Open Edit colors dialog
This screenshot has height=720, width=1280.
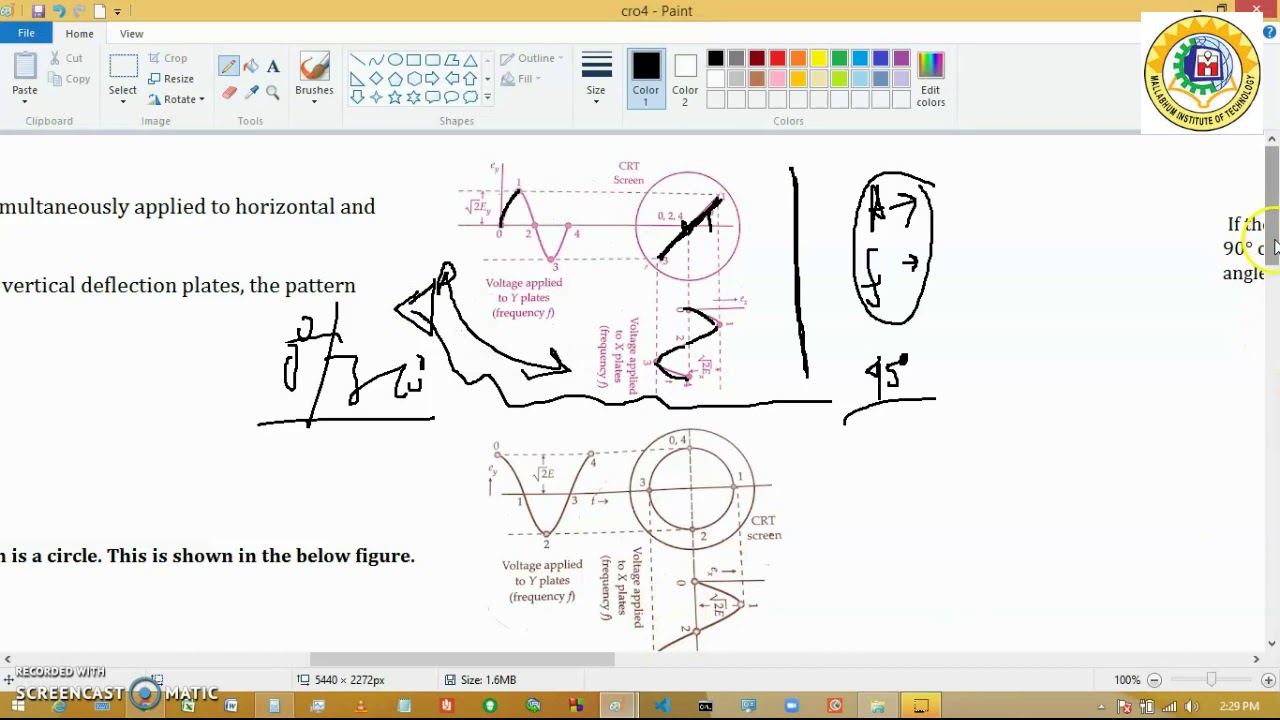pos(930,78)
